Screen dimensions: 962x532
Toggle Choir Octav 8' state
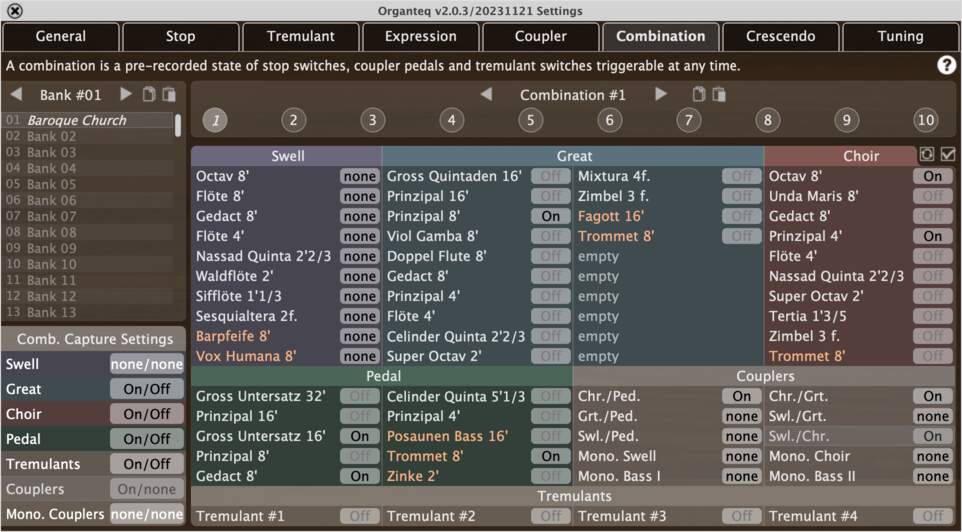pyautogui.click(x=933, y=176)
